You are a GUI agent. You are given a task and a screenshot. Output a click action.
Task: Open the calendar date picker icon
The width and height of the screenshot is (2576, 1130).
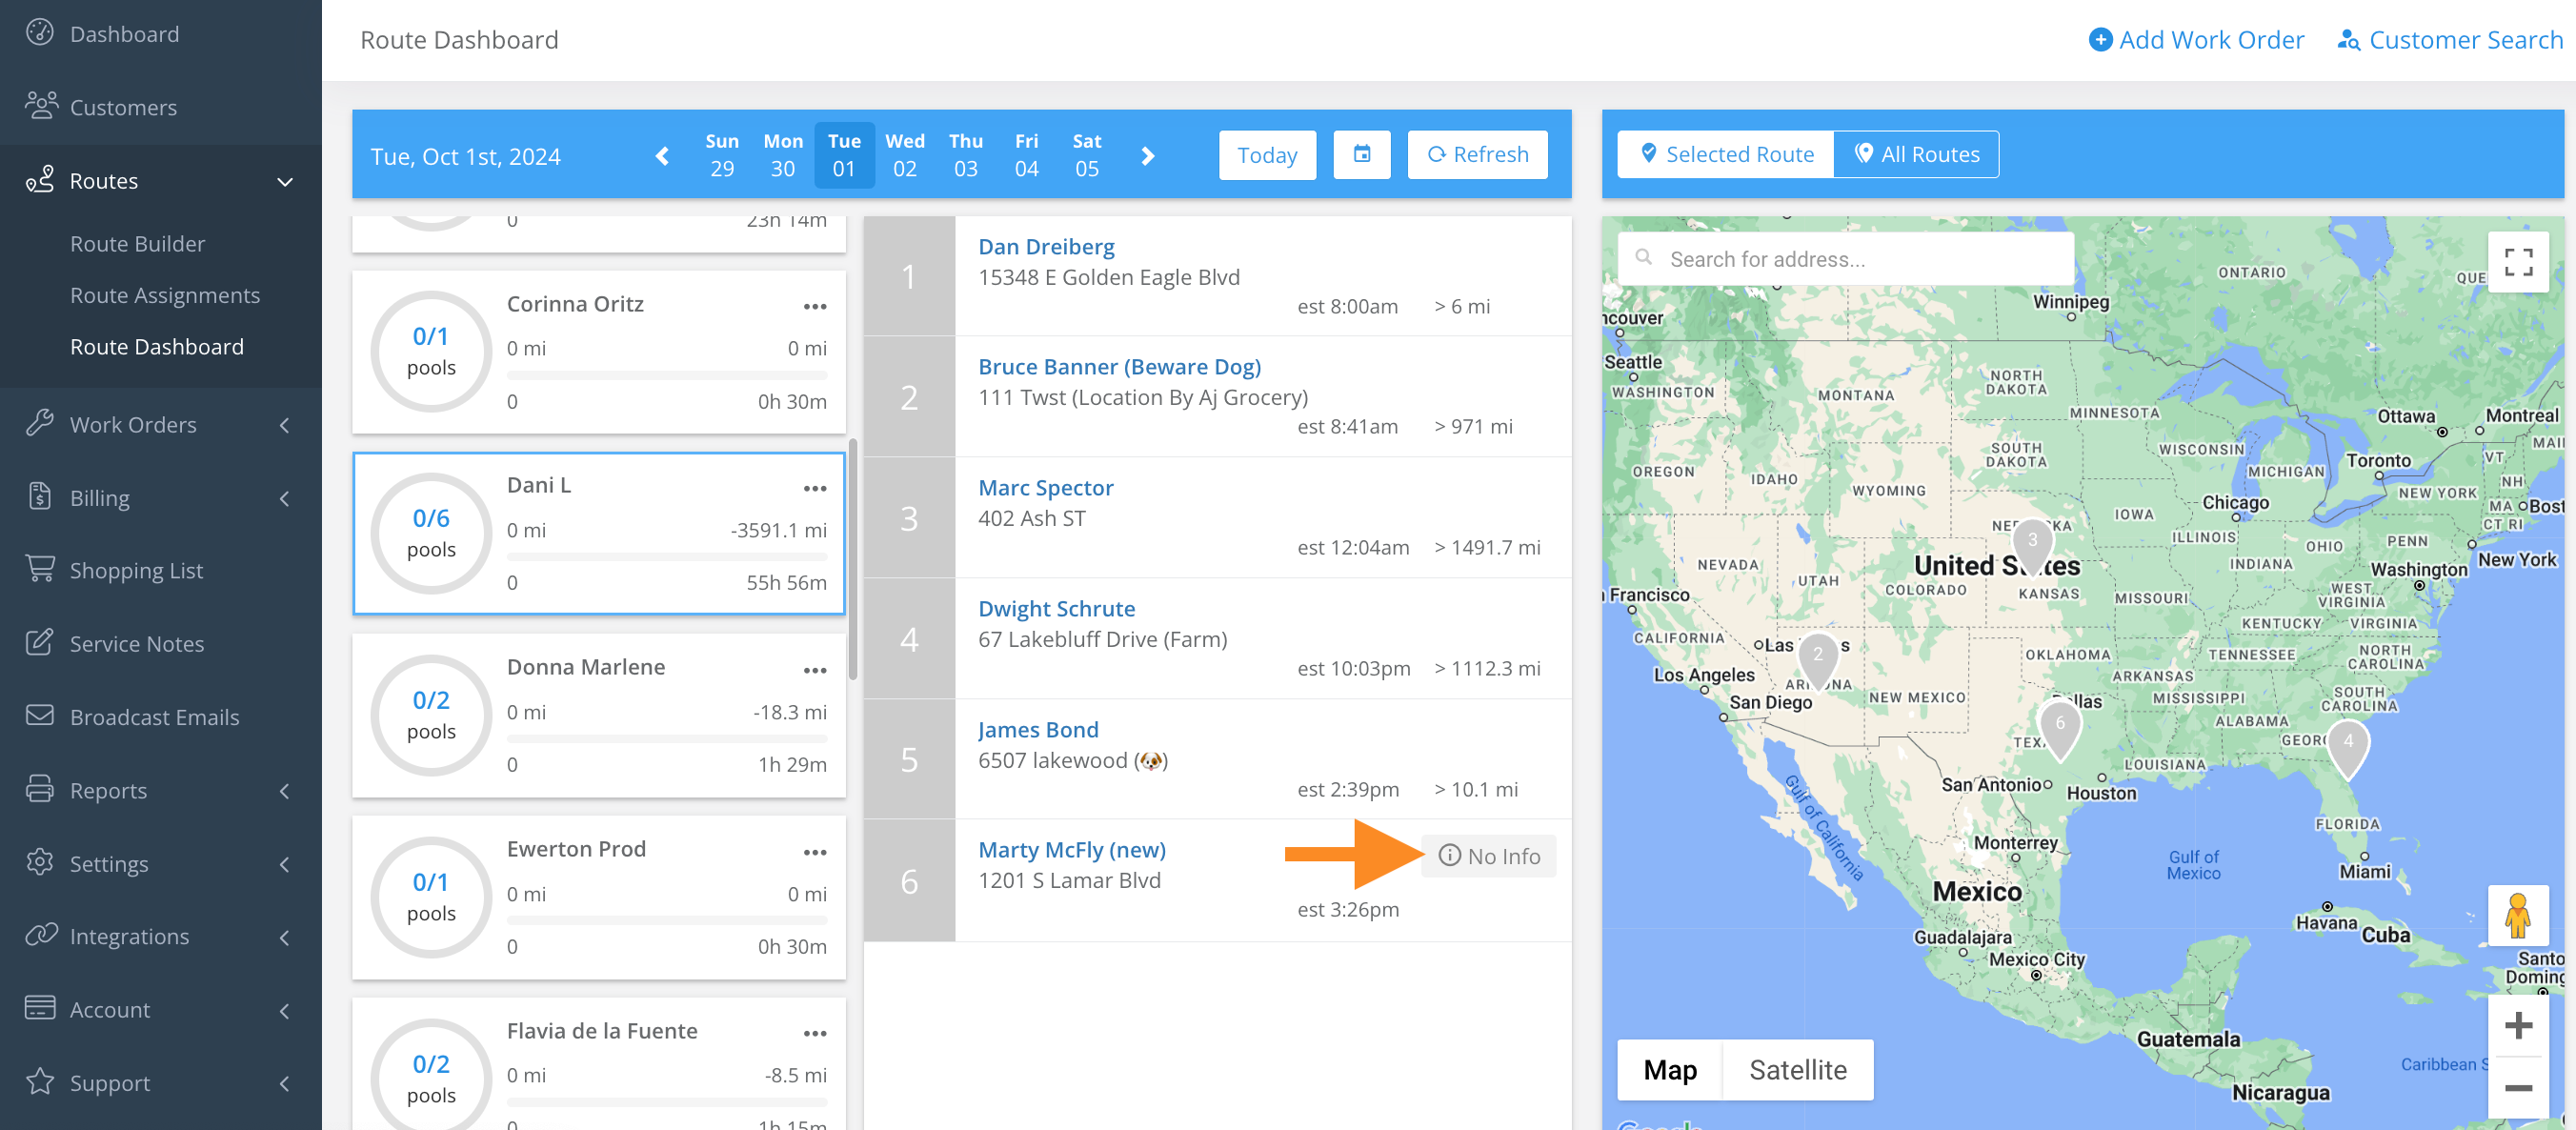1362,154
